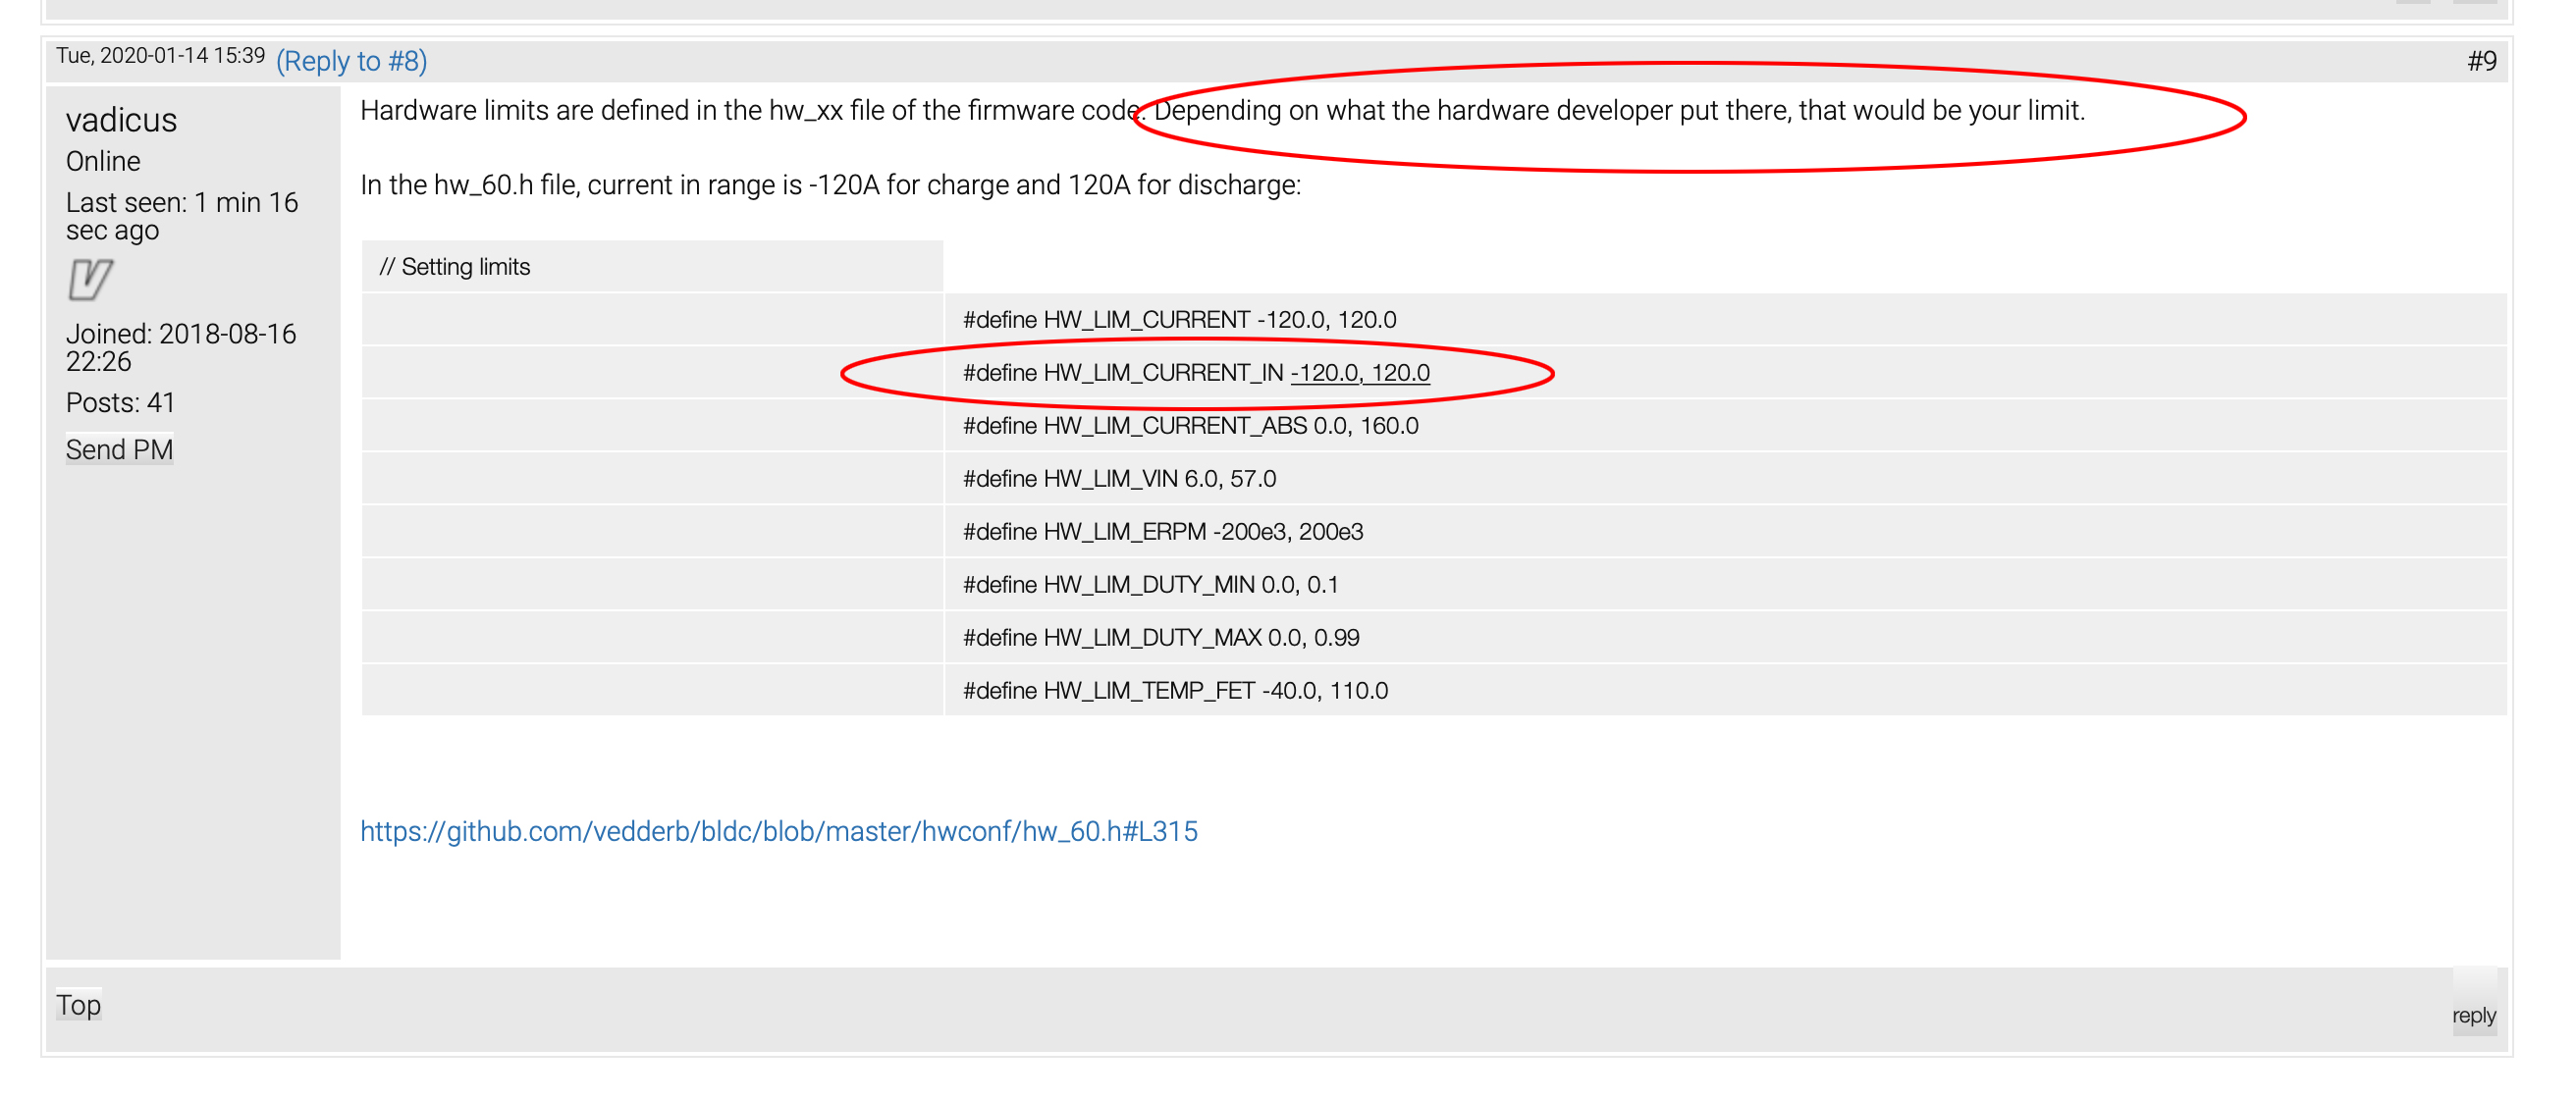Click the // Setting limits cell

[x=455, y=267]
